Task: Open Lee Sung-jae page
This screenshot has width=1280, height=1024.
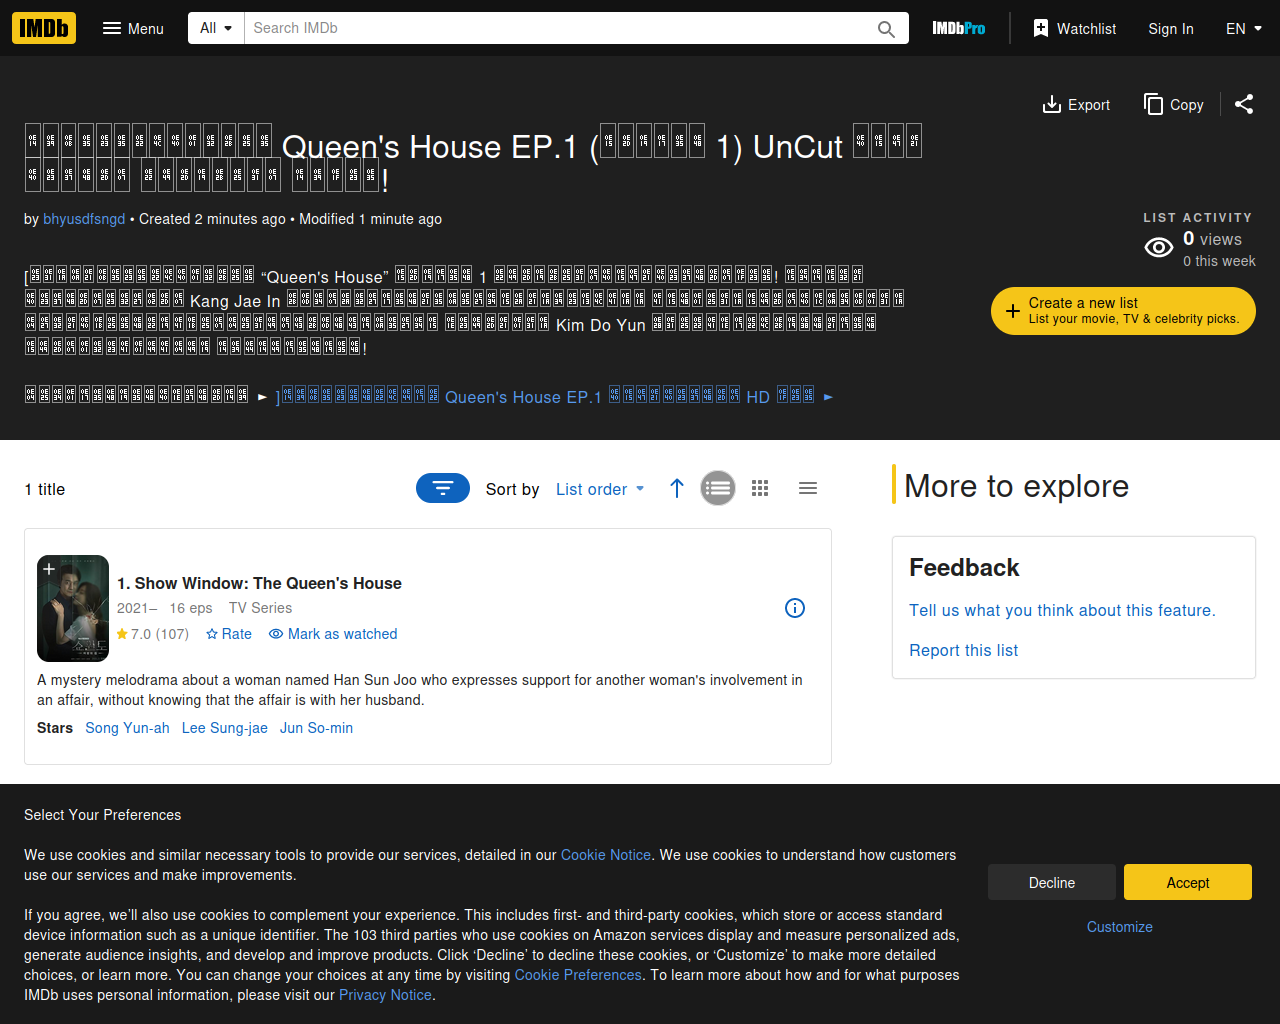Action: pyautogui.click(x=225, y=728)
